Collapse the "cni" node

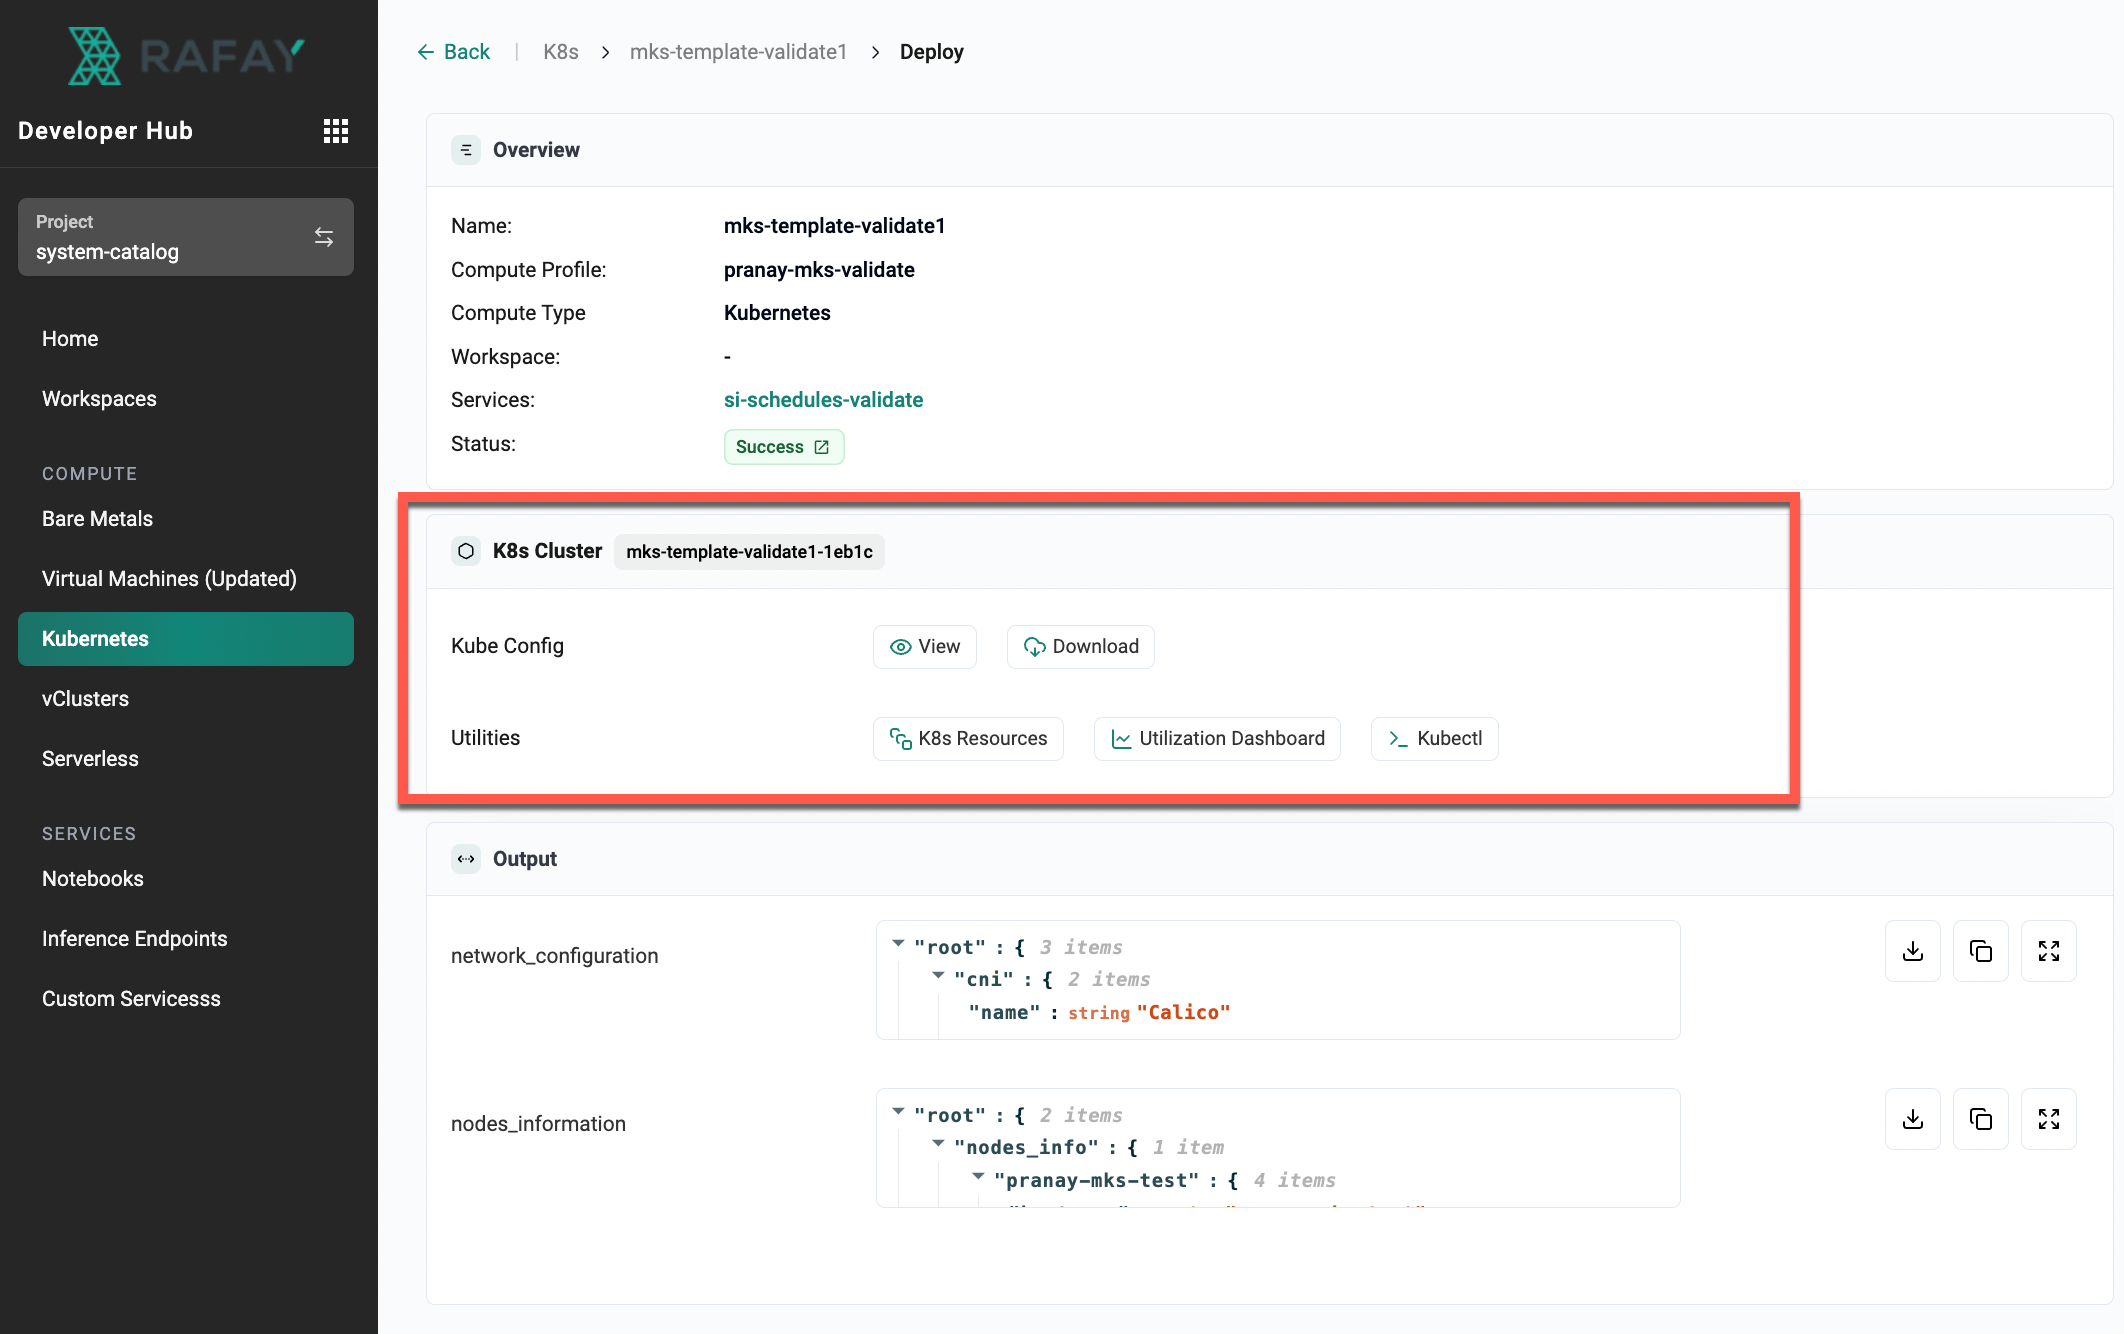(x=938, y=976)
